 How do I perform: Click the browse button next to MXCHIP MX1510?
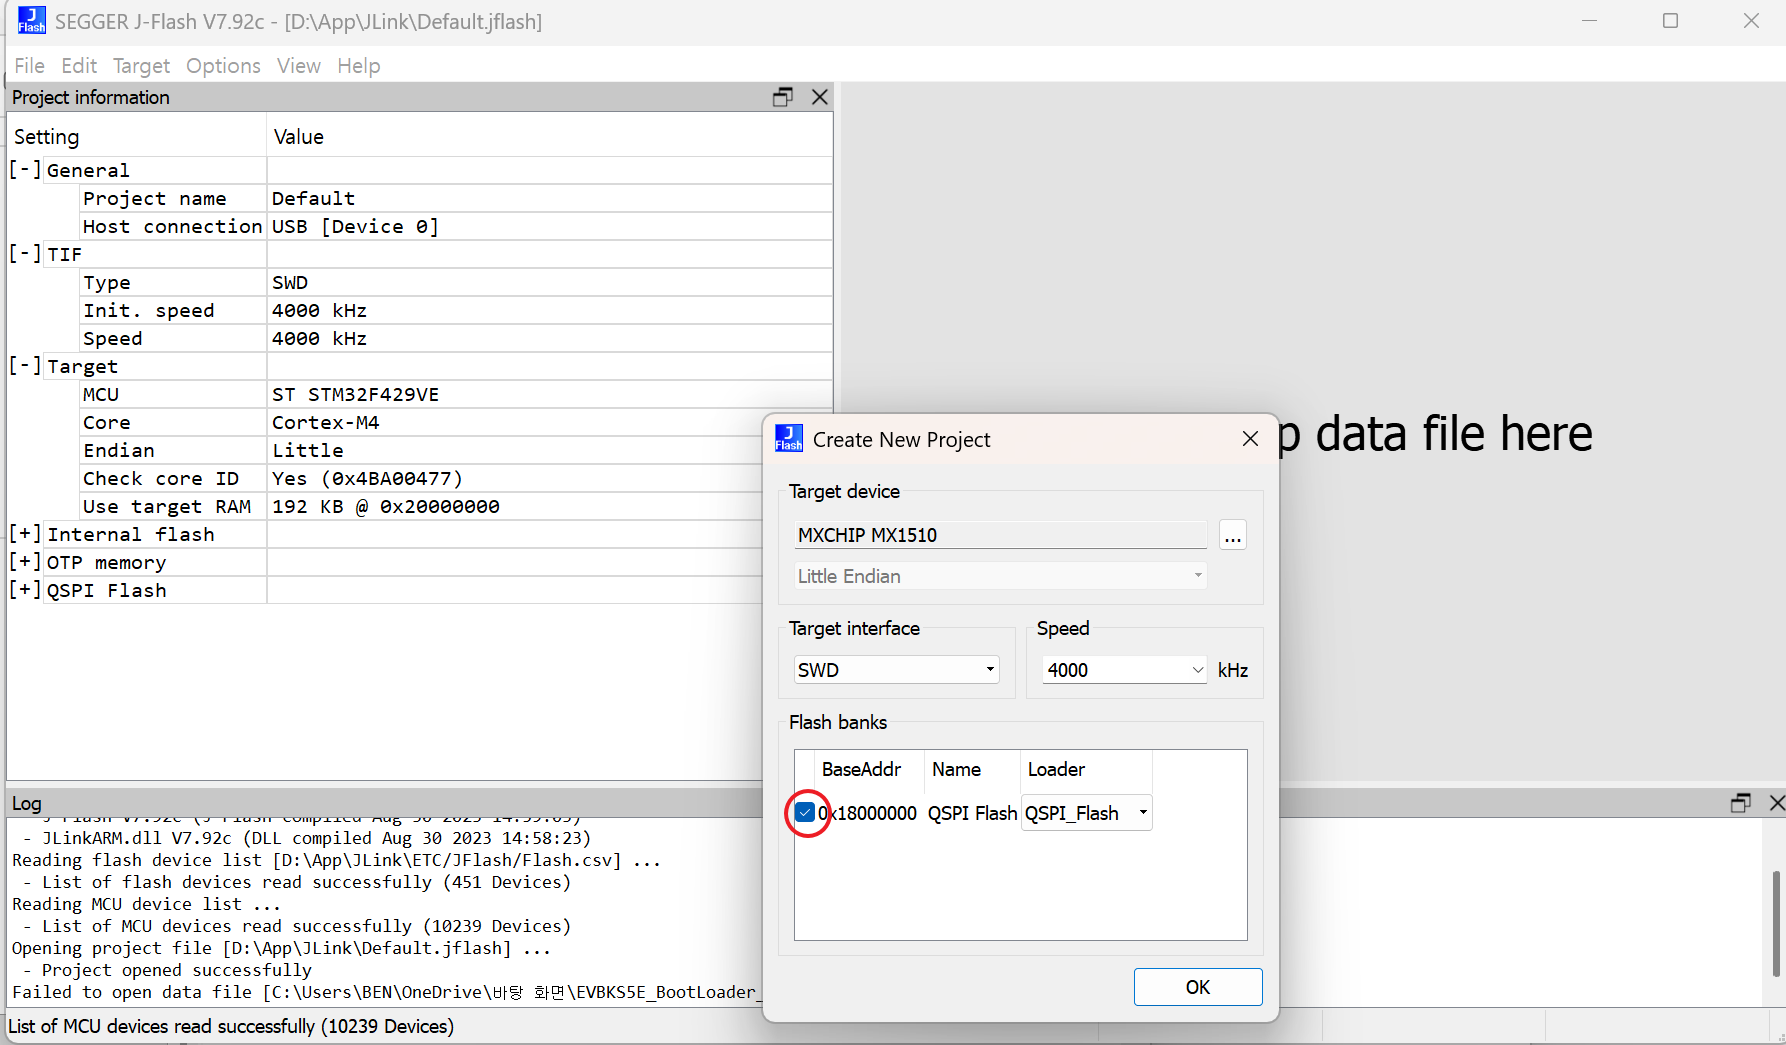1232,536
